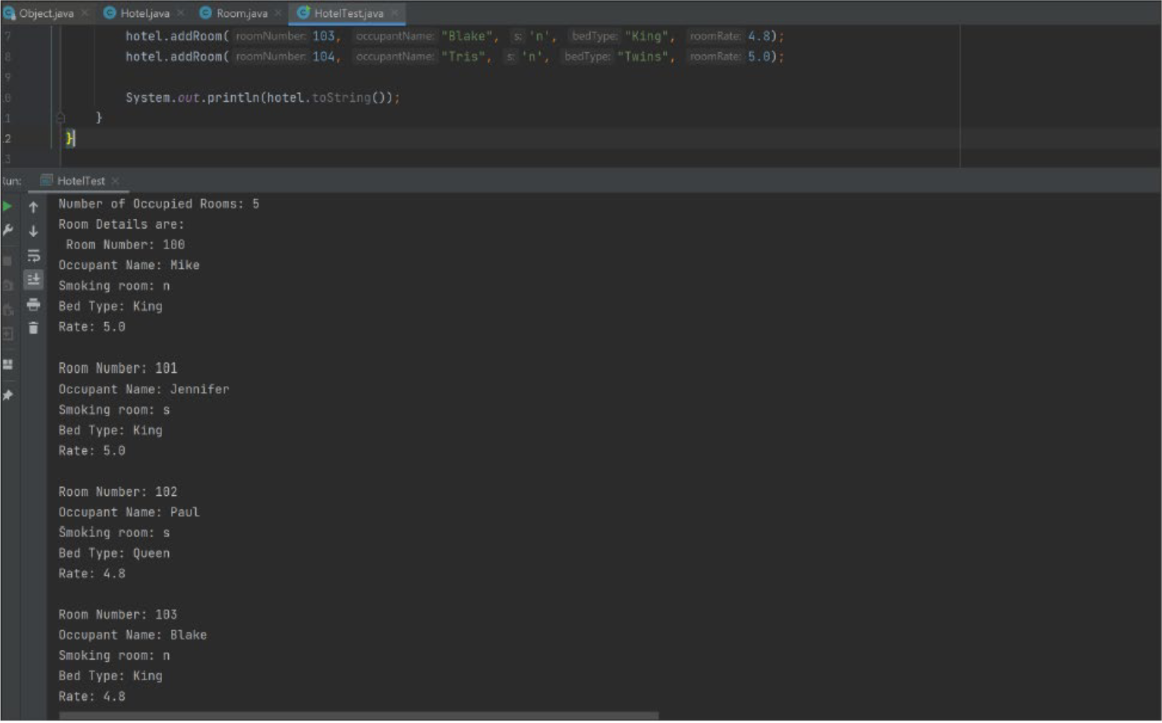The width and height of the screenshot is (1162, 723).
Task: Close the HotelTest.java editor tab
Action: click(395, 13)
